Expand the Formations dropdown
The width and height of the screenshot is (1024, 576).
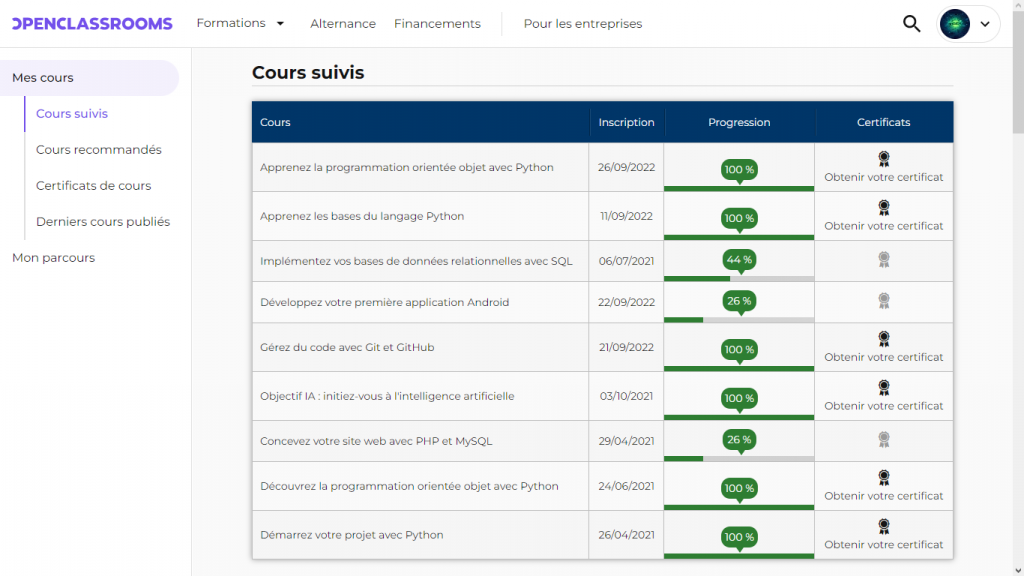click(x=240, y=23)
